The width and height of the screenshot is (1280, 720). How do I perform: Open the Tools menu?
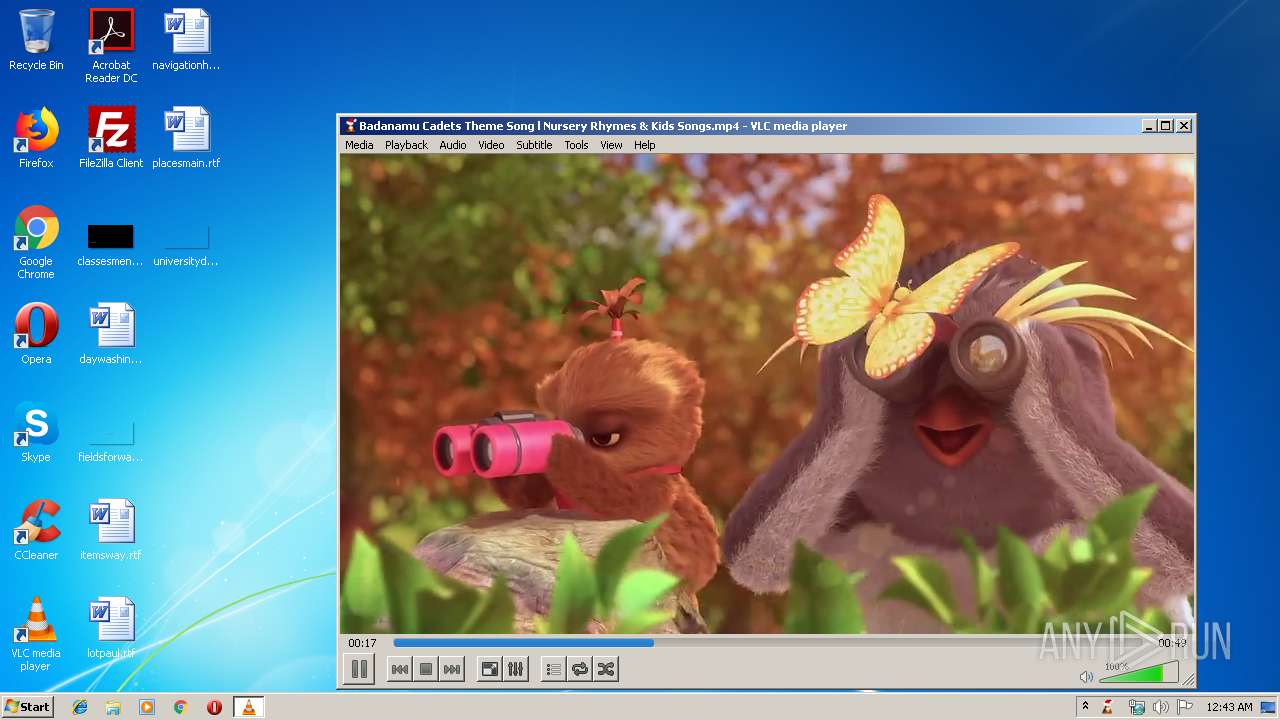[x=576, y=145]
